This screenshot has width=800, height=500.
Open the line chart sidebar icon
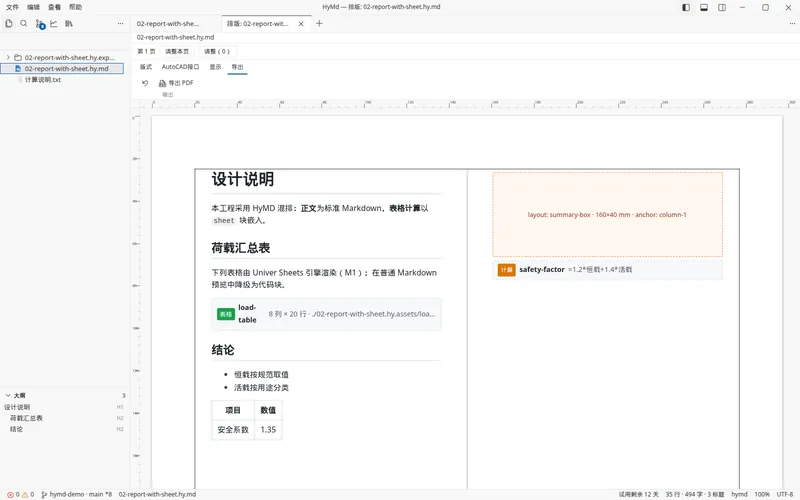pos(54,23)
